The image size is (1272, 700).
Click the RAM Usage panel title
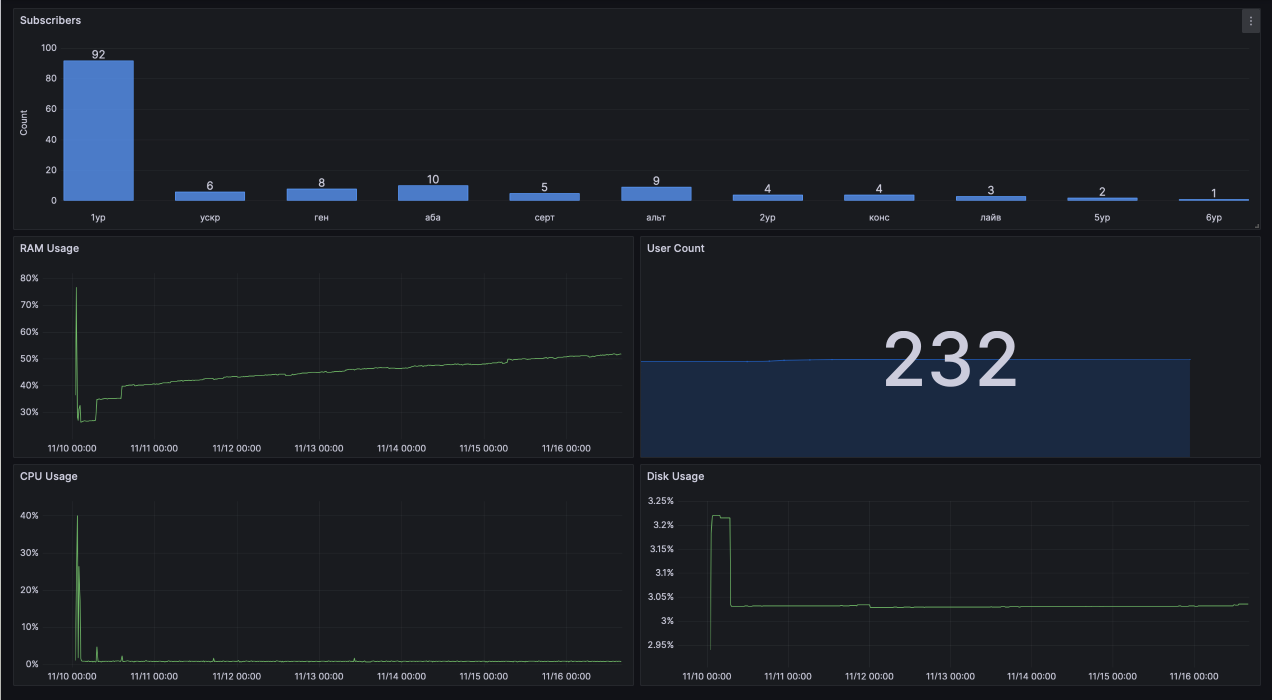[49, 248]
